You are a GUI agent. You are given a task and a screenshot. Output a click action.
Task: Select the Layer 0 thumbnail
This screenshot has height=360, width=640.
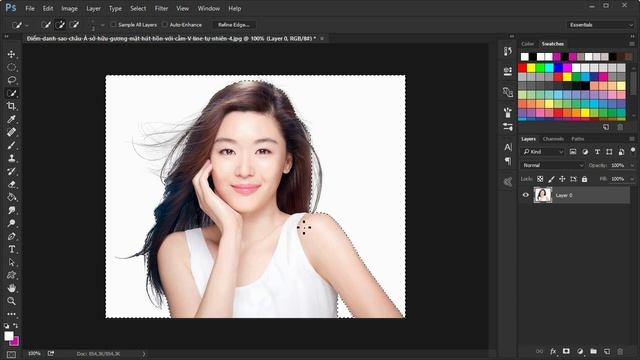point(542,195)
